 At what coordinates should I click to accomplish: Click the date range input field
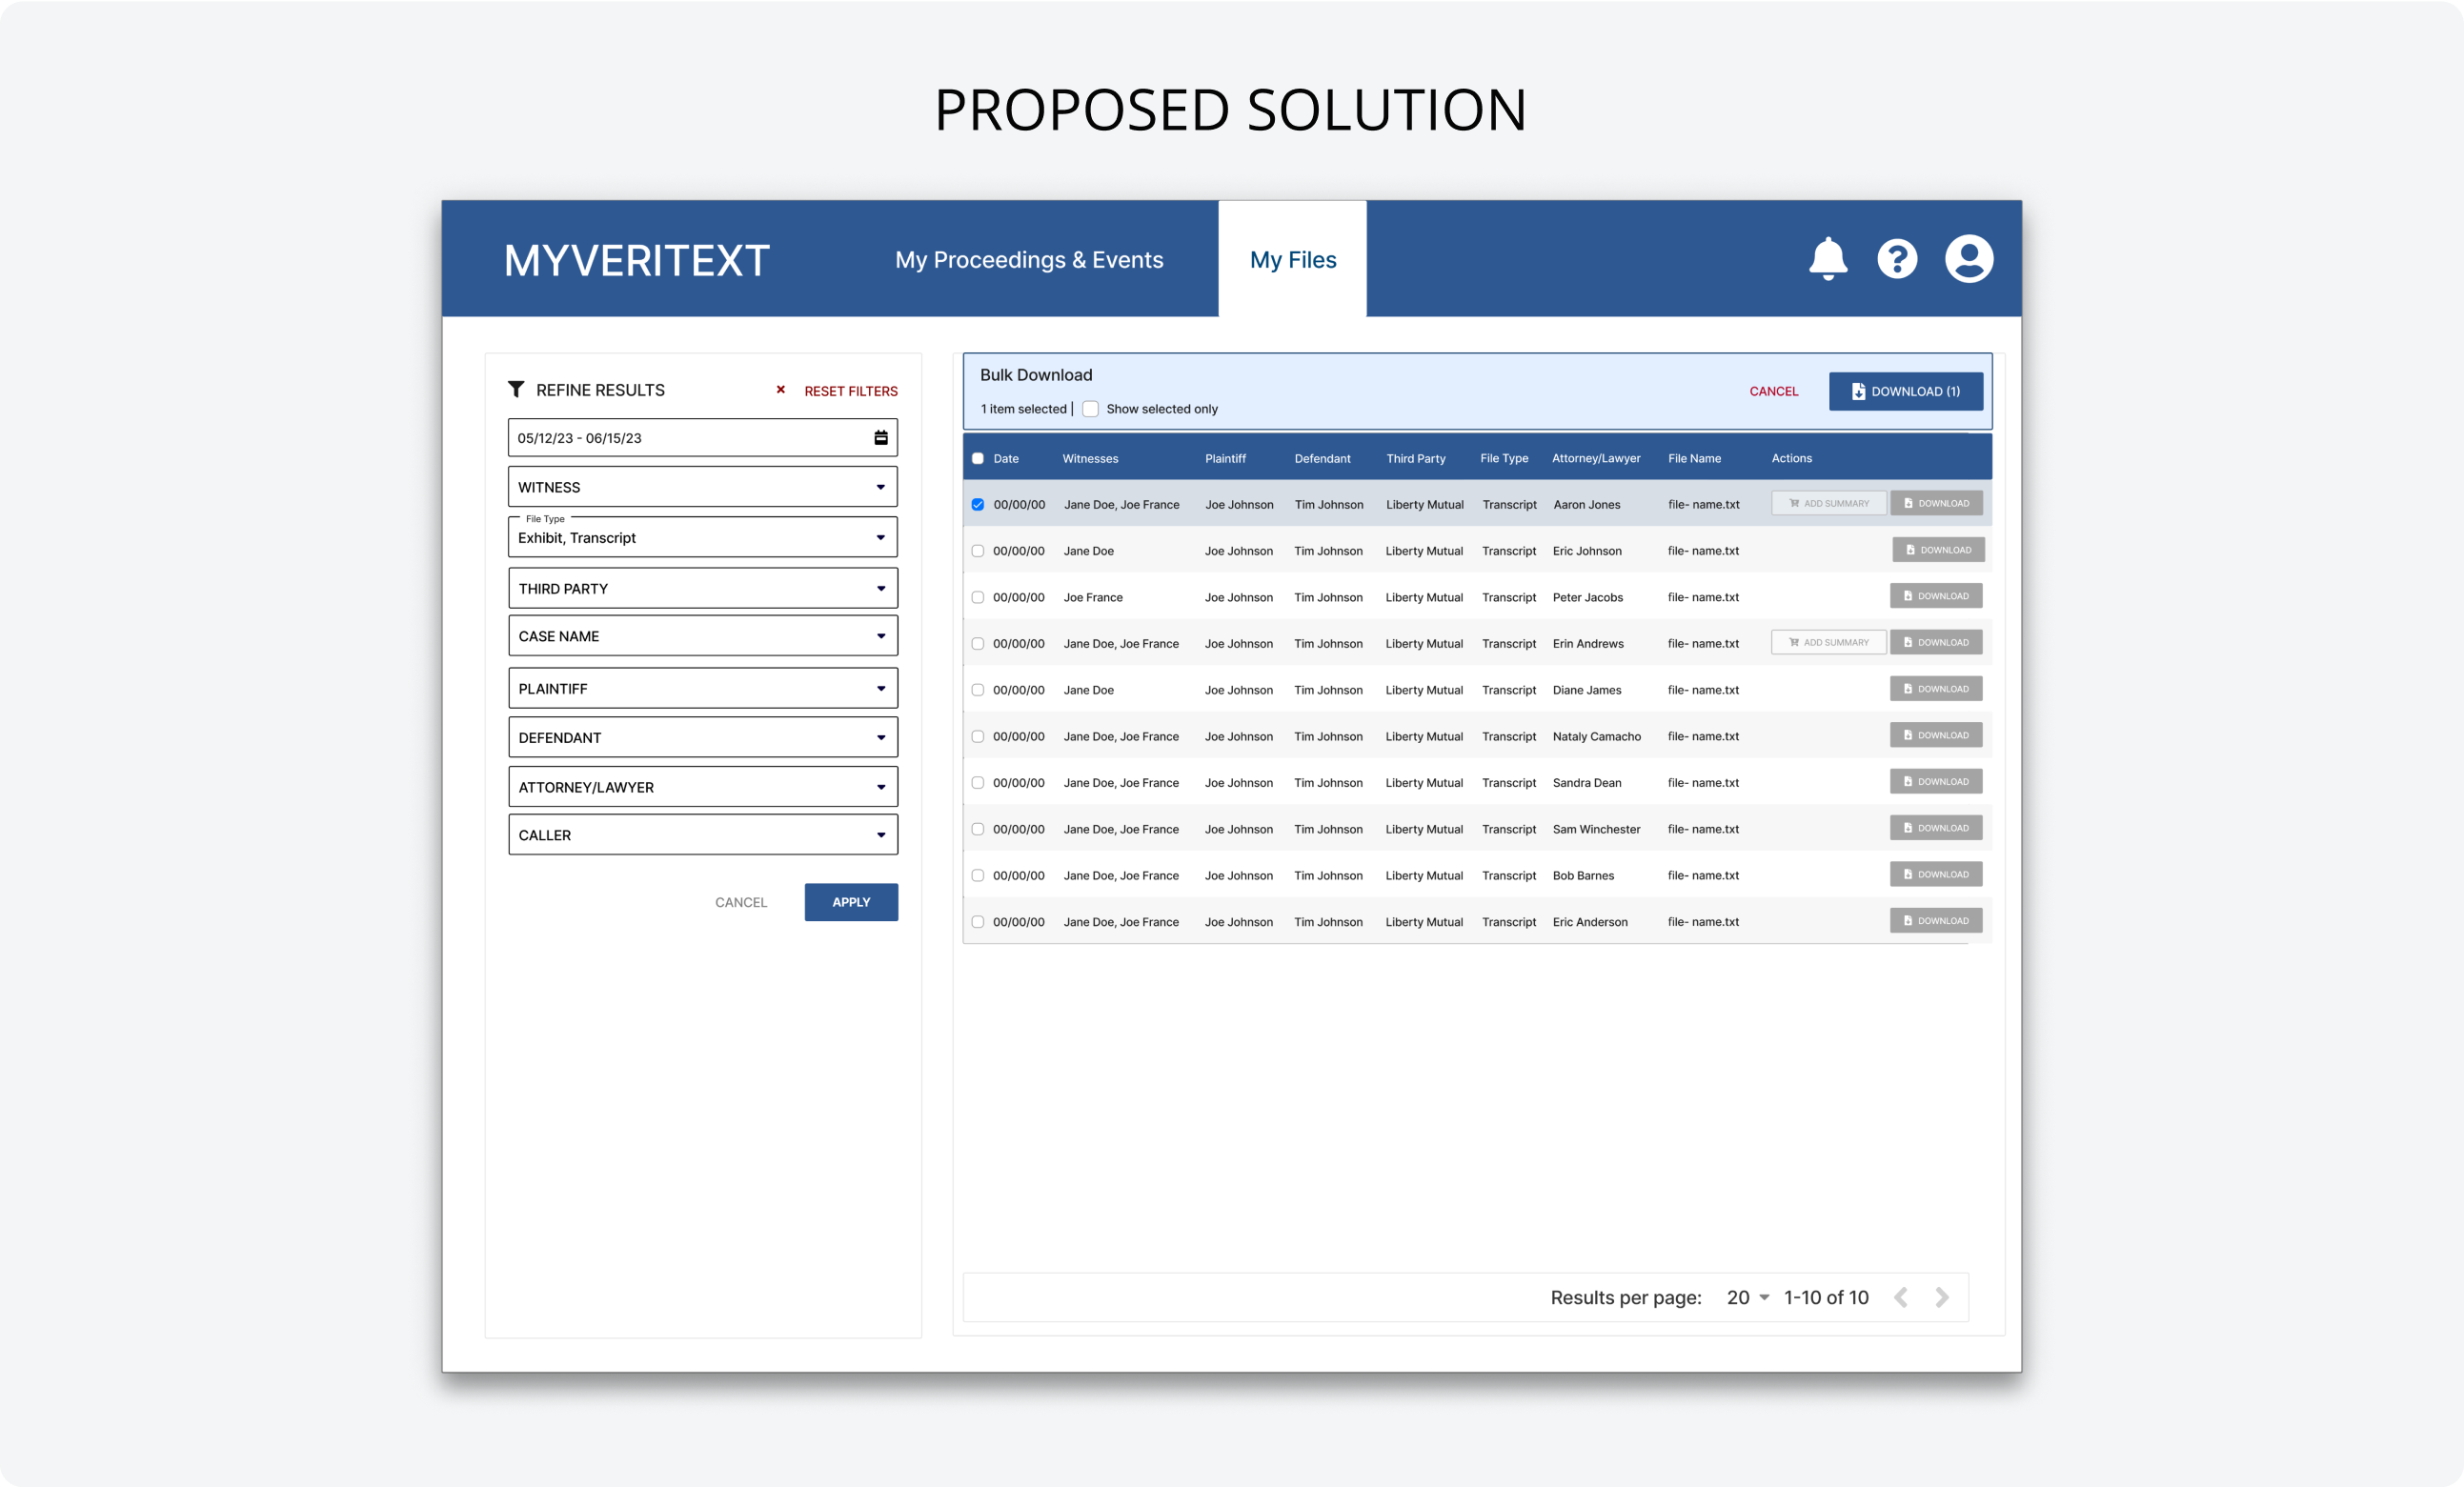pos(703,438)
